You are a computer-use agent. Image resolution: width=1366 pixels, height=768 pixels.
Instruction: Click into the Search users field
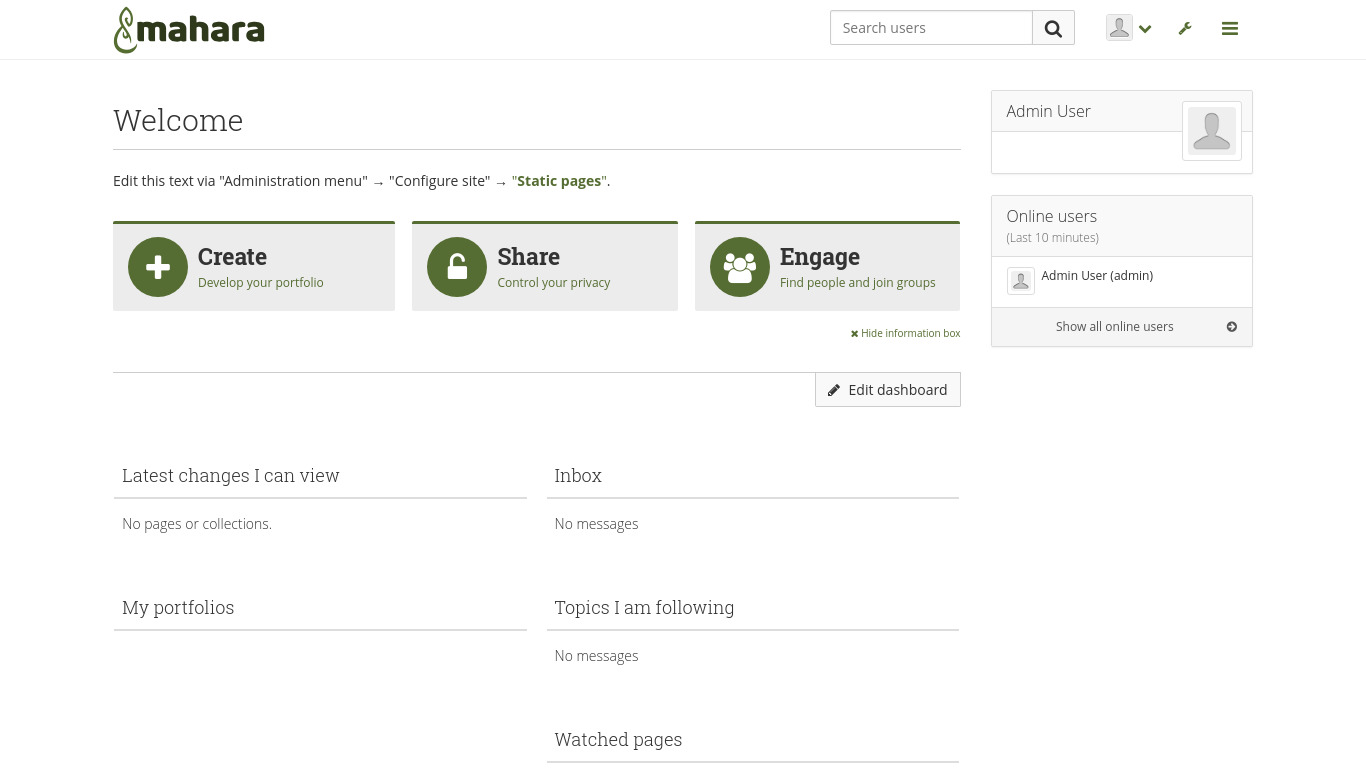pos(931,28)
